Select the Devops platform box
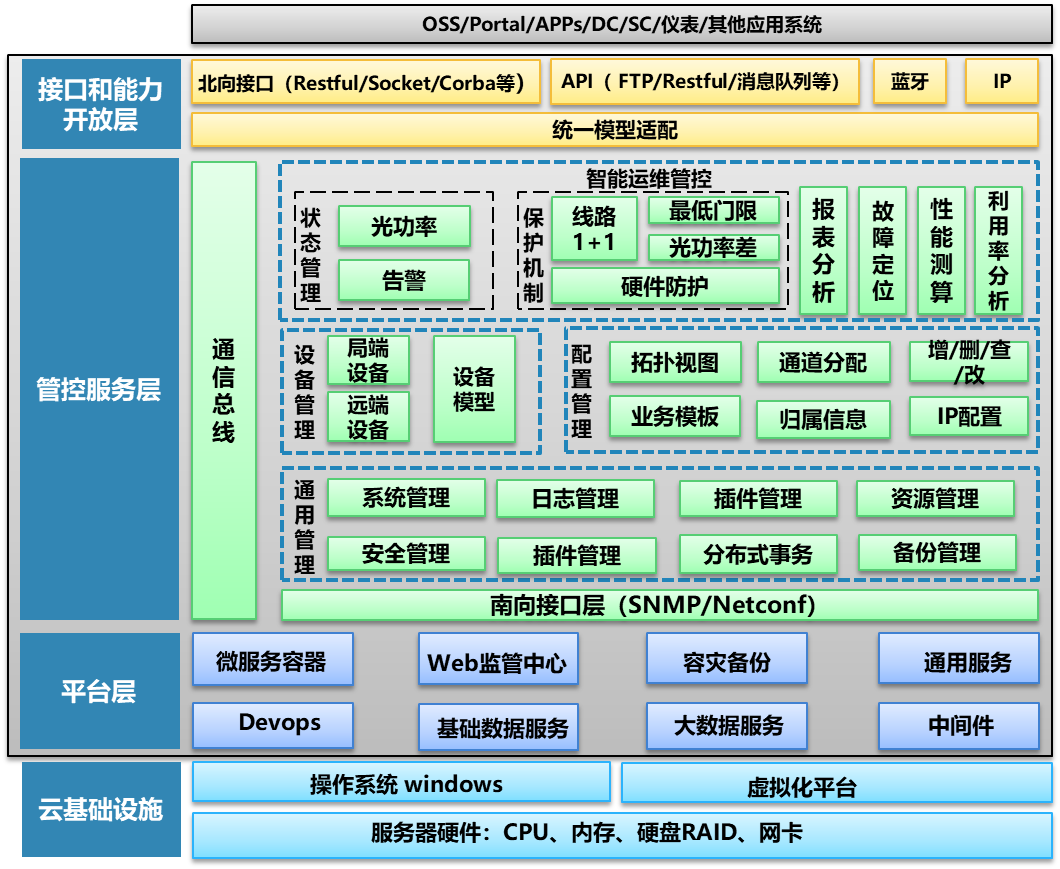This screenshot has width=1060, height=869. 272,724
